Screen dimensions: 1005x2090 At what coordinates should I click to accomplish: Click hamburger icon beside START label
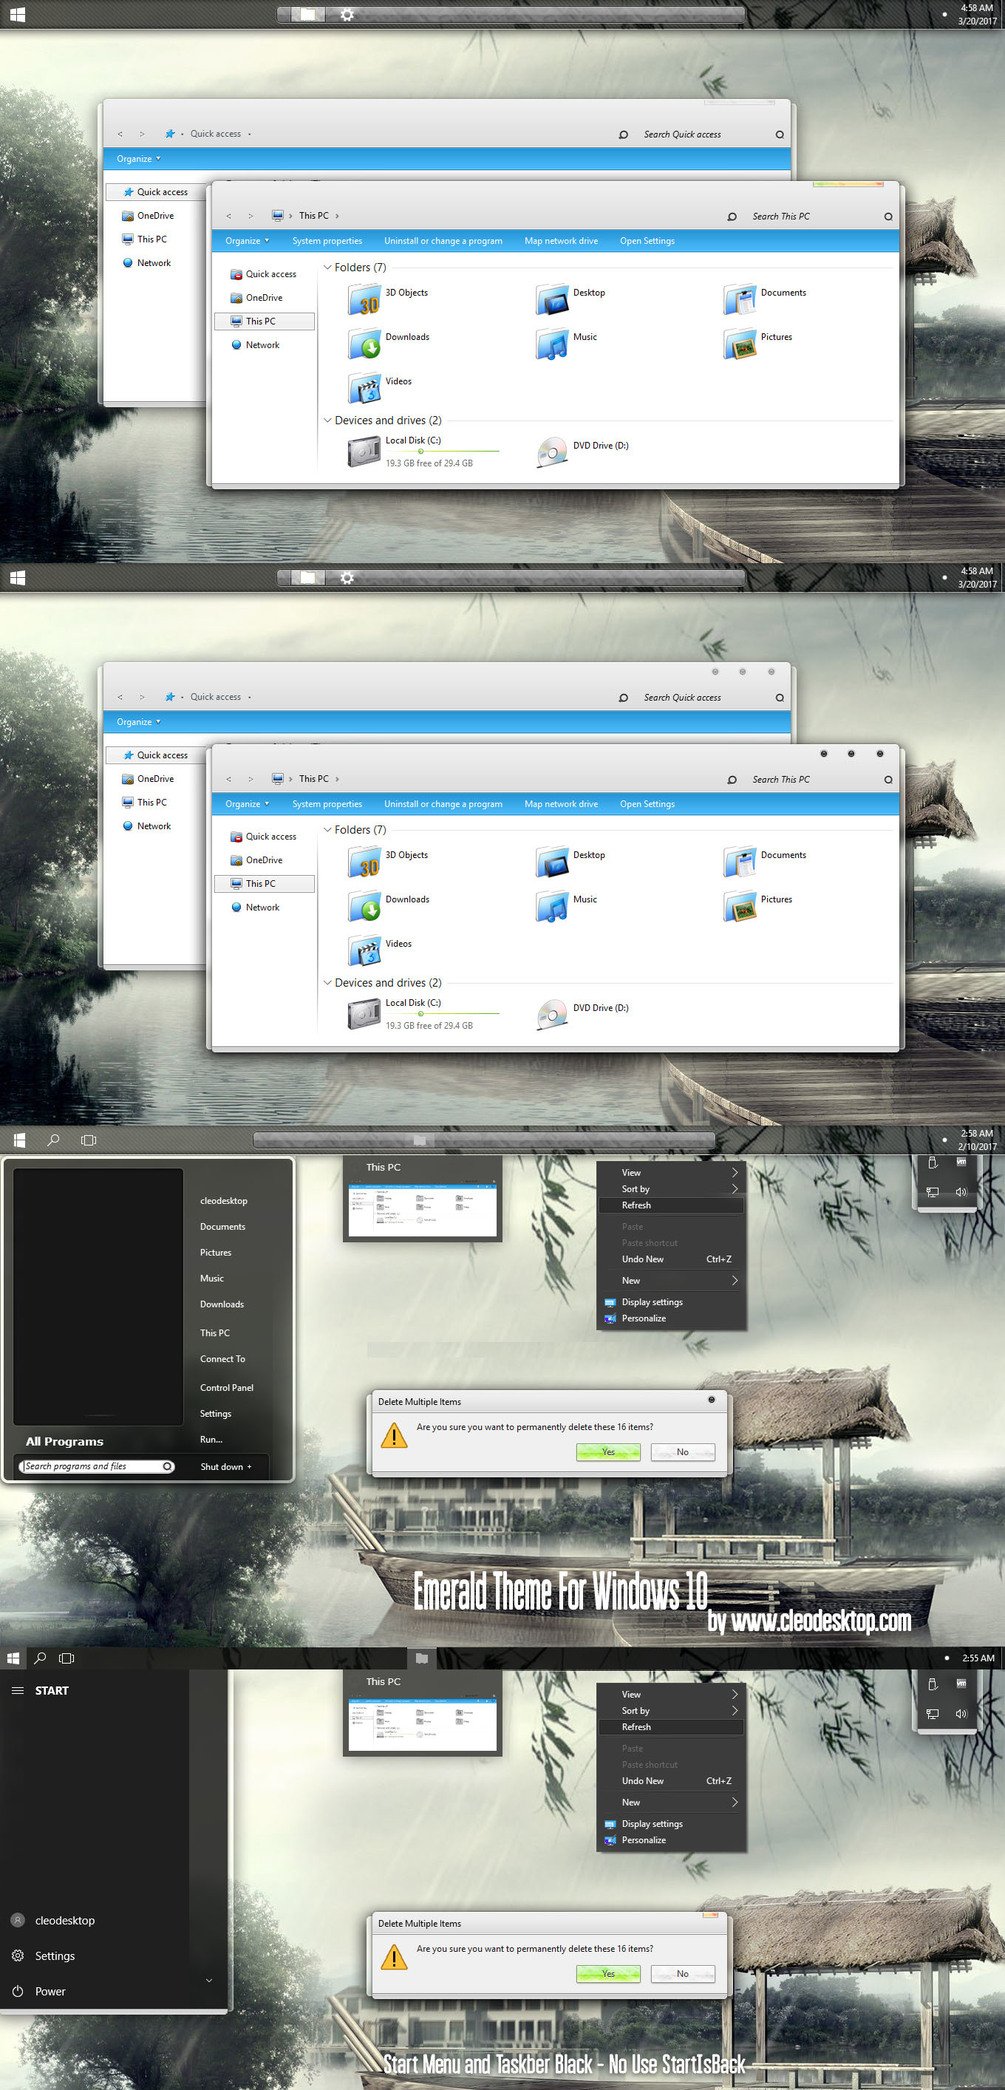coord(17,1690)
